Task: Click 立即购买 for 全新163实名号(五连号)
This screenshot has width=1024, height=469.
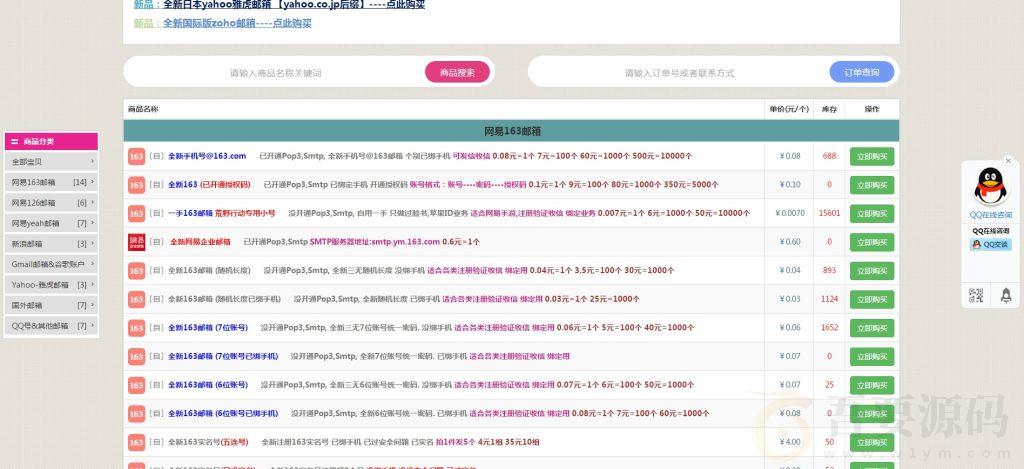Action: point(872,442)
